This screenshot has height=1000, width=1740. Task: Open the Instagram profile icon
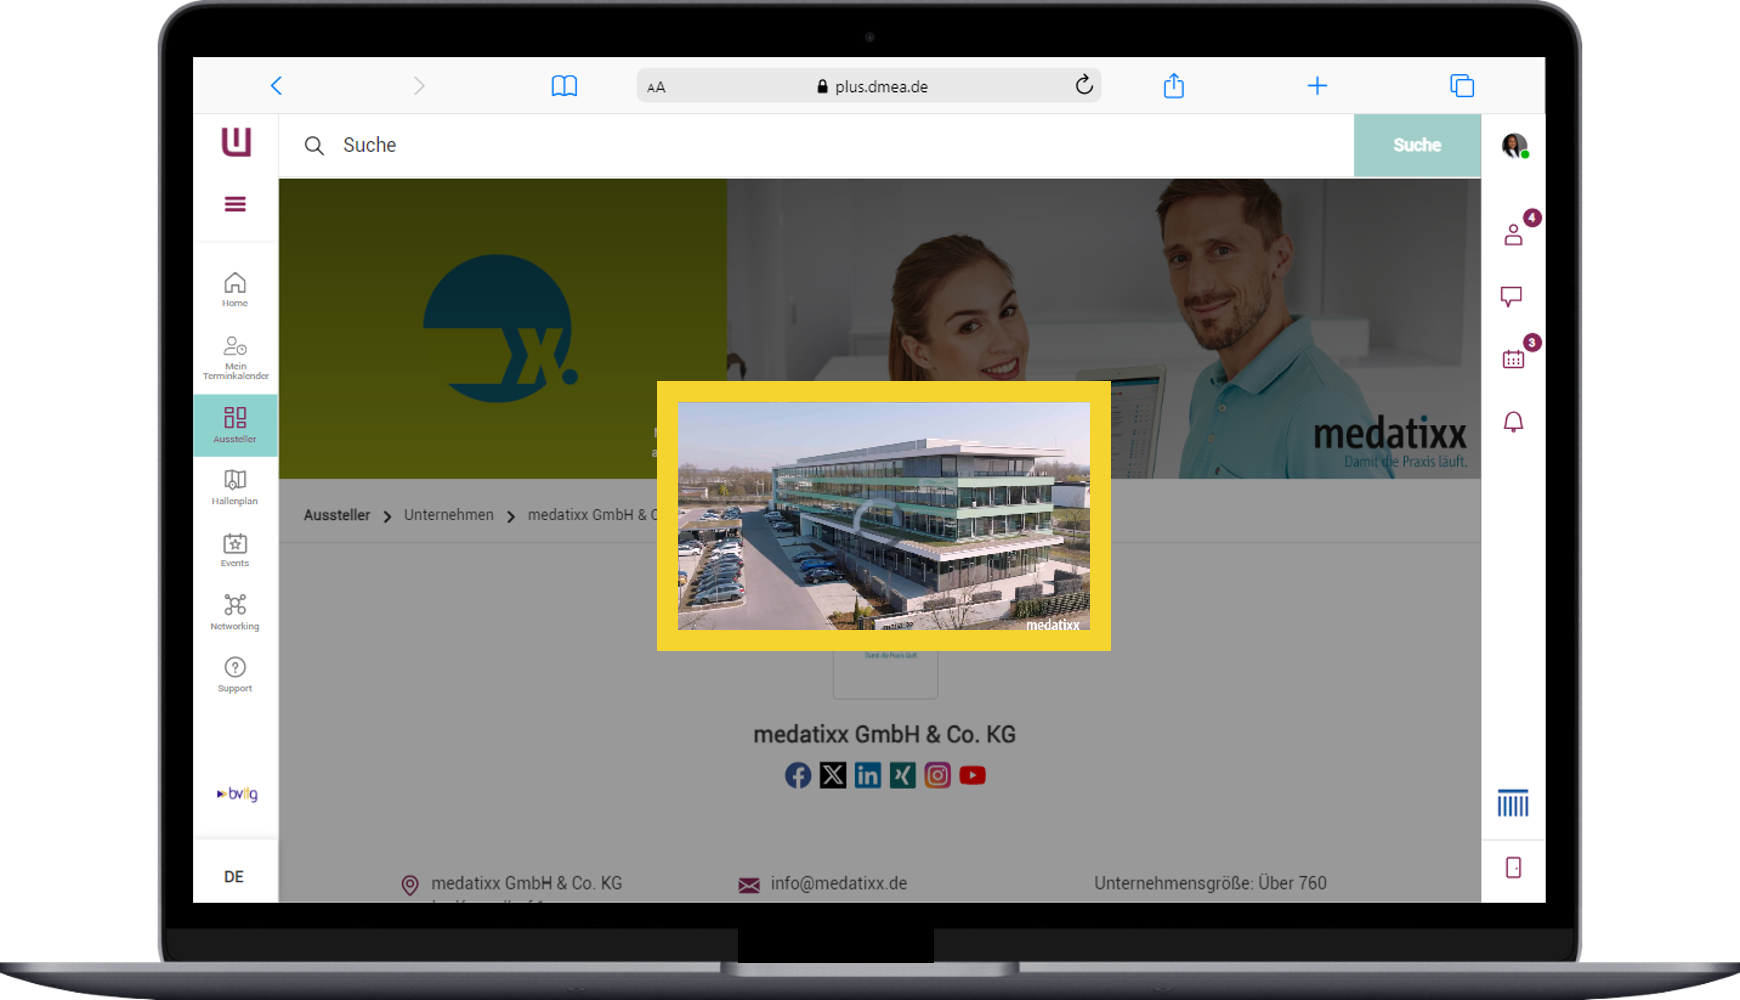[x=938, y=775]
